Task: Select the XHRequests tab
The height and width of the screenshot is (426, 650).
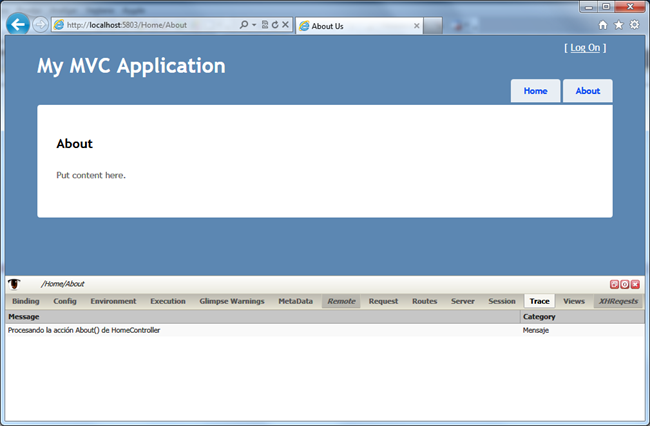Action: pyautogui.click(x=618, y=301)
